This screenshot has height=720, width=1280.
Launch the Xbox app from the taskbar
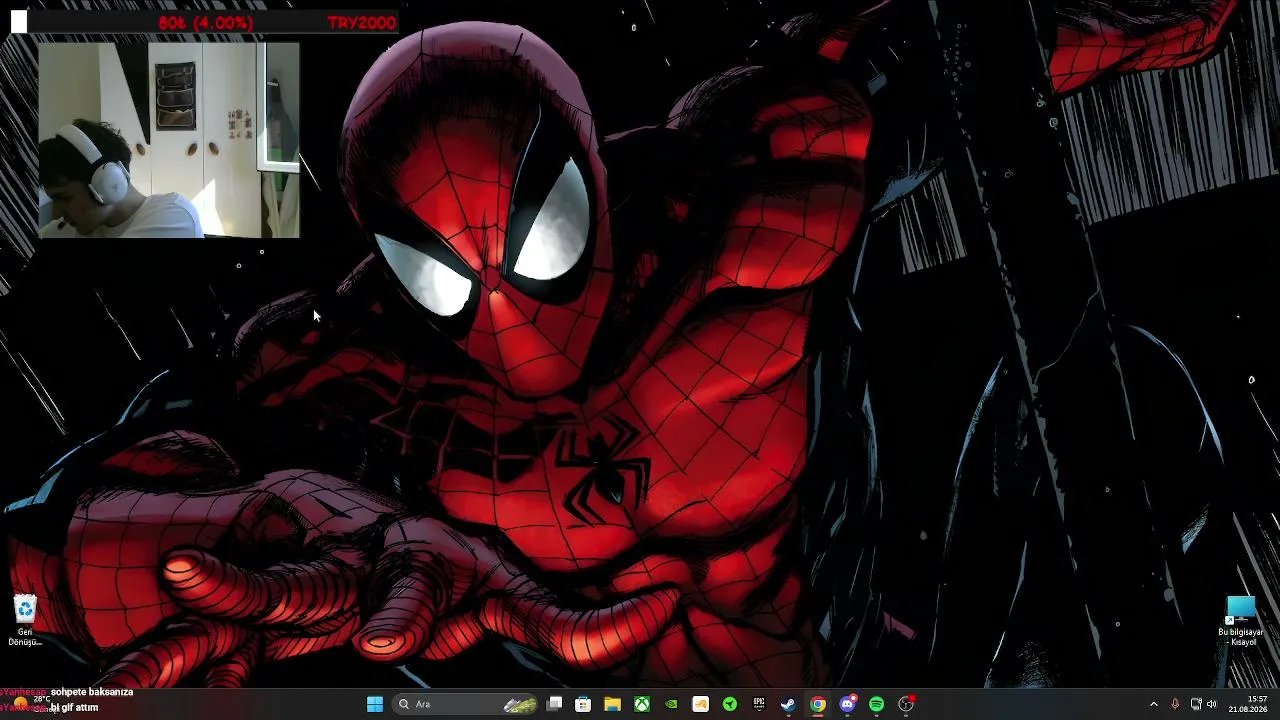[641, 704]
